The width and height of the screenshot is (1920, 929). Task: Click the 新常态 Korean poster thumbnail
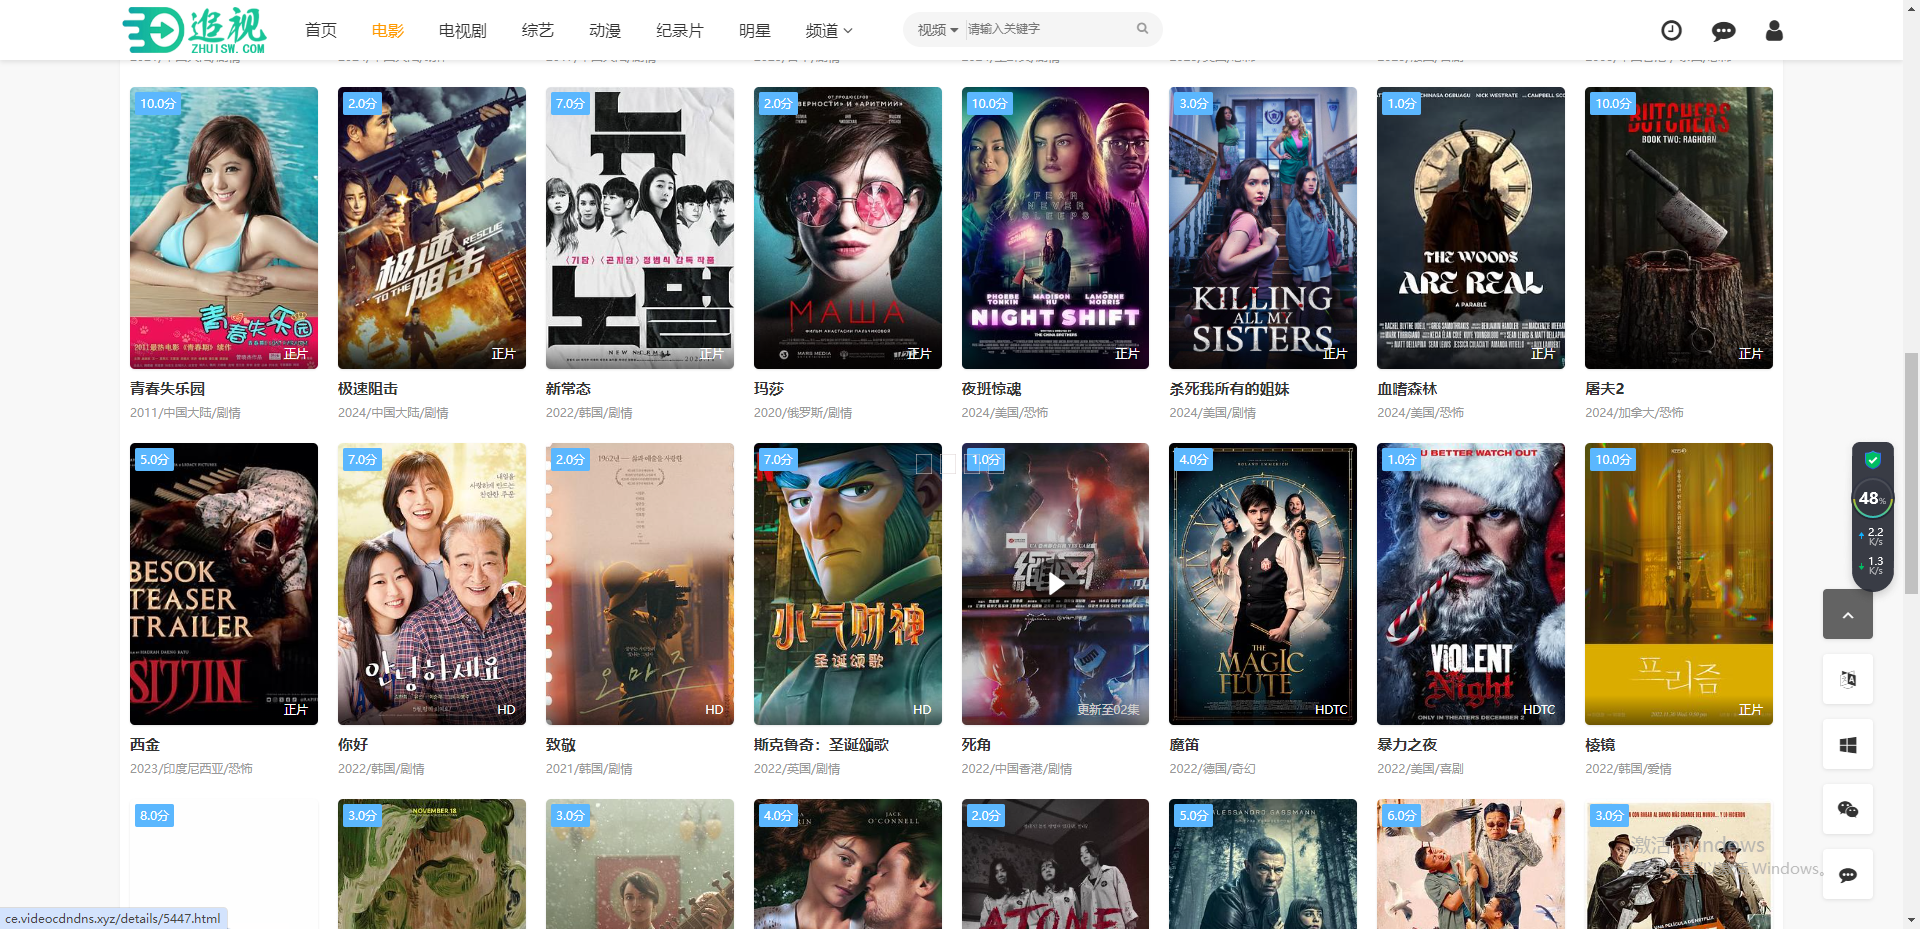pos(640,228)
